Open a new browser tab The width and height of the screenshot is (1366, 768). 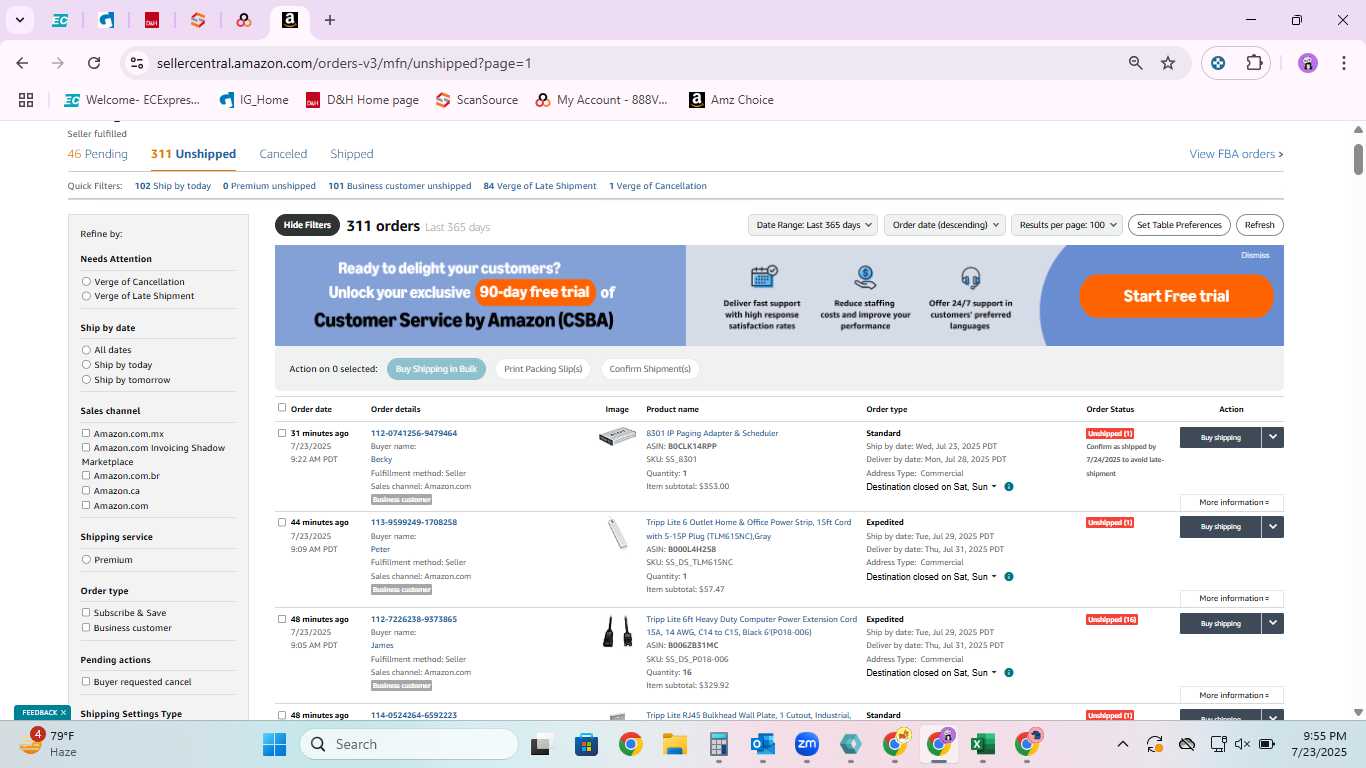[x=330, y=20]
